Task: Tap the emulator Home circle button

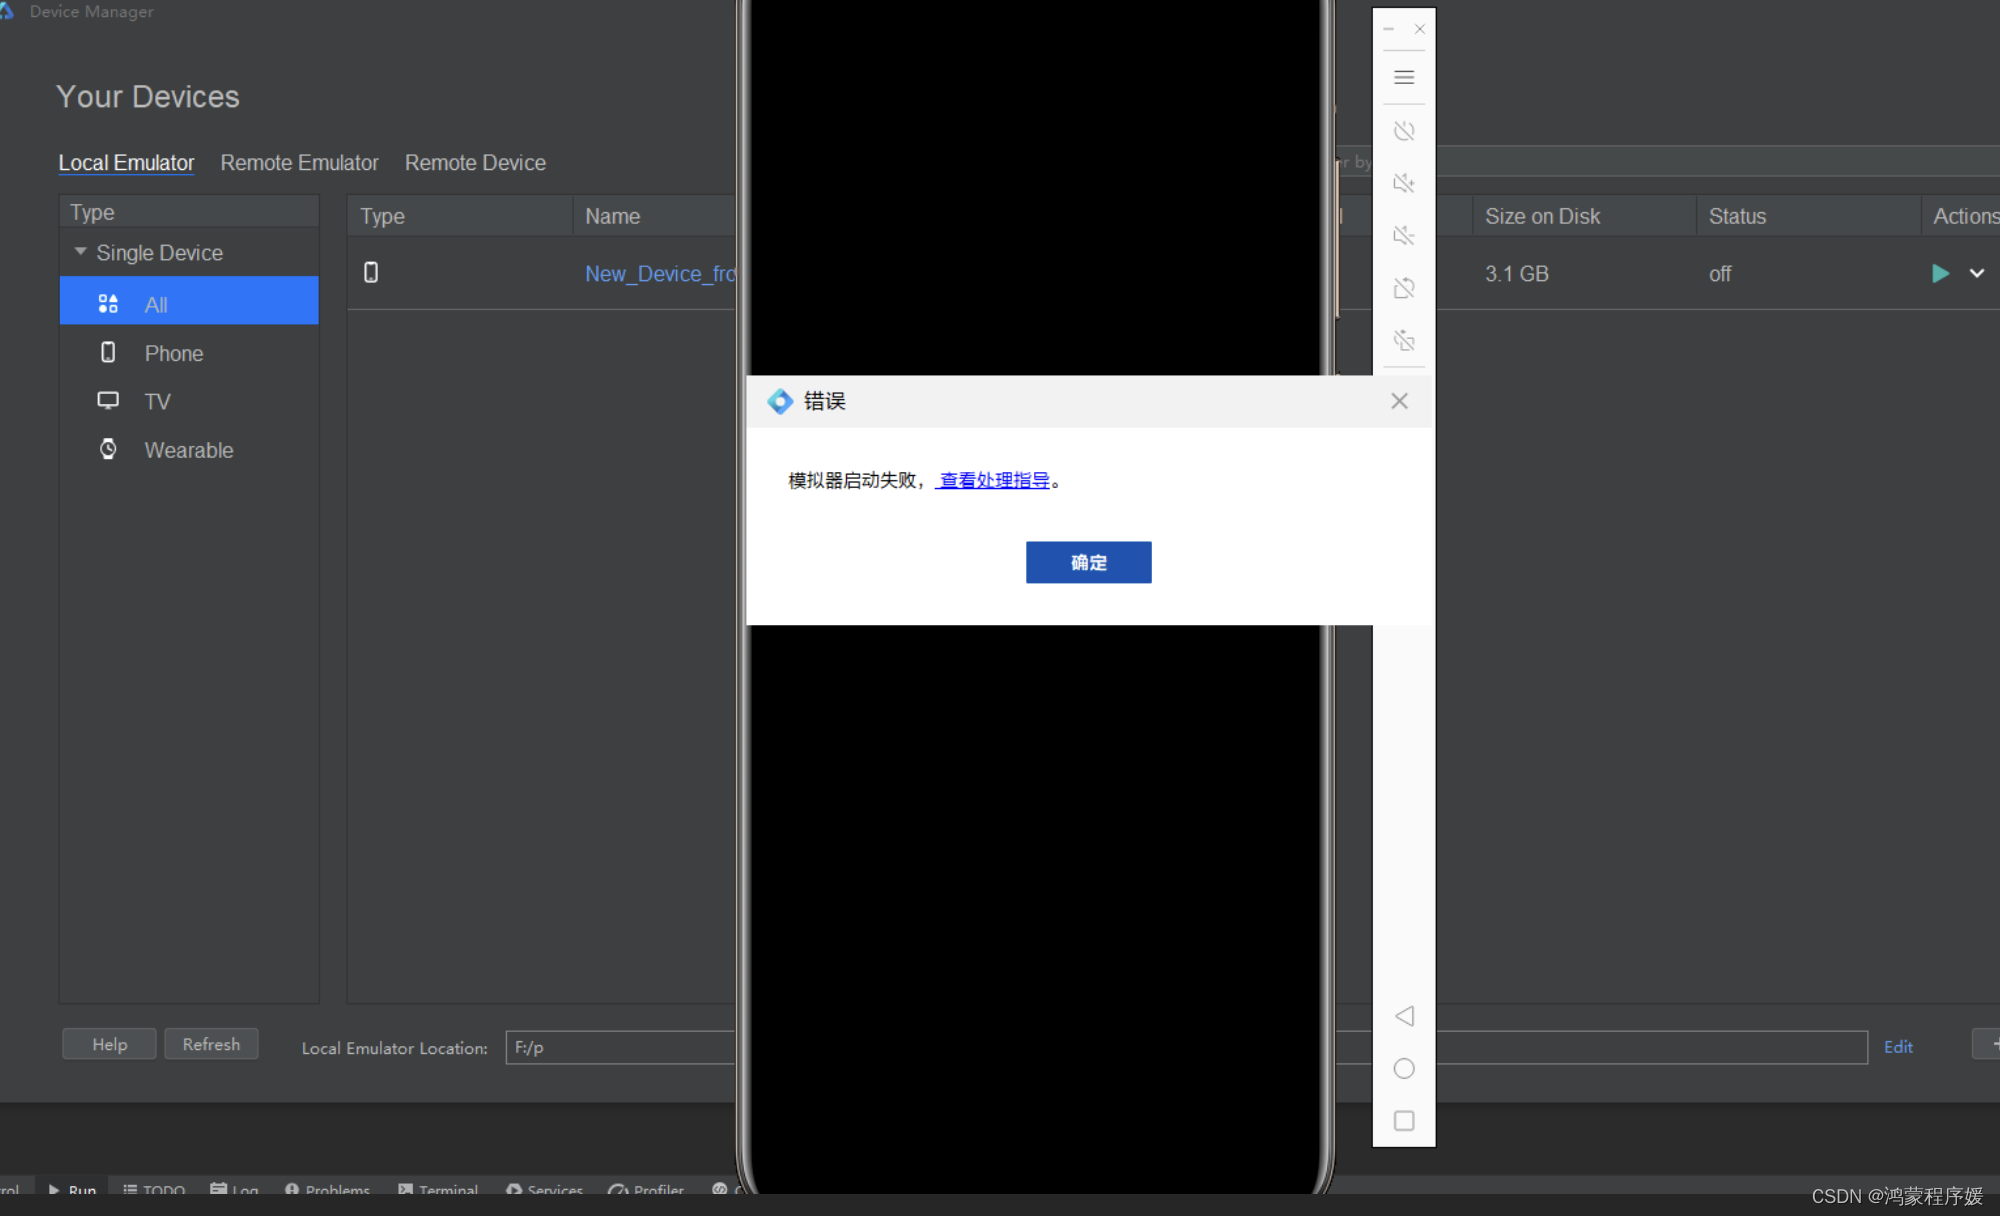Action: click(1404, 1069)
